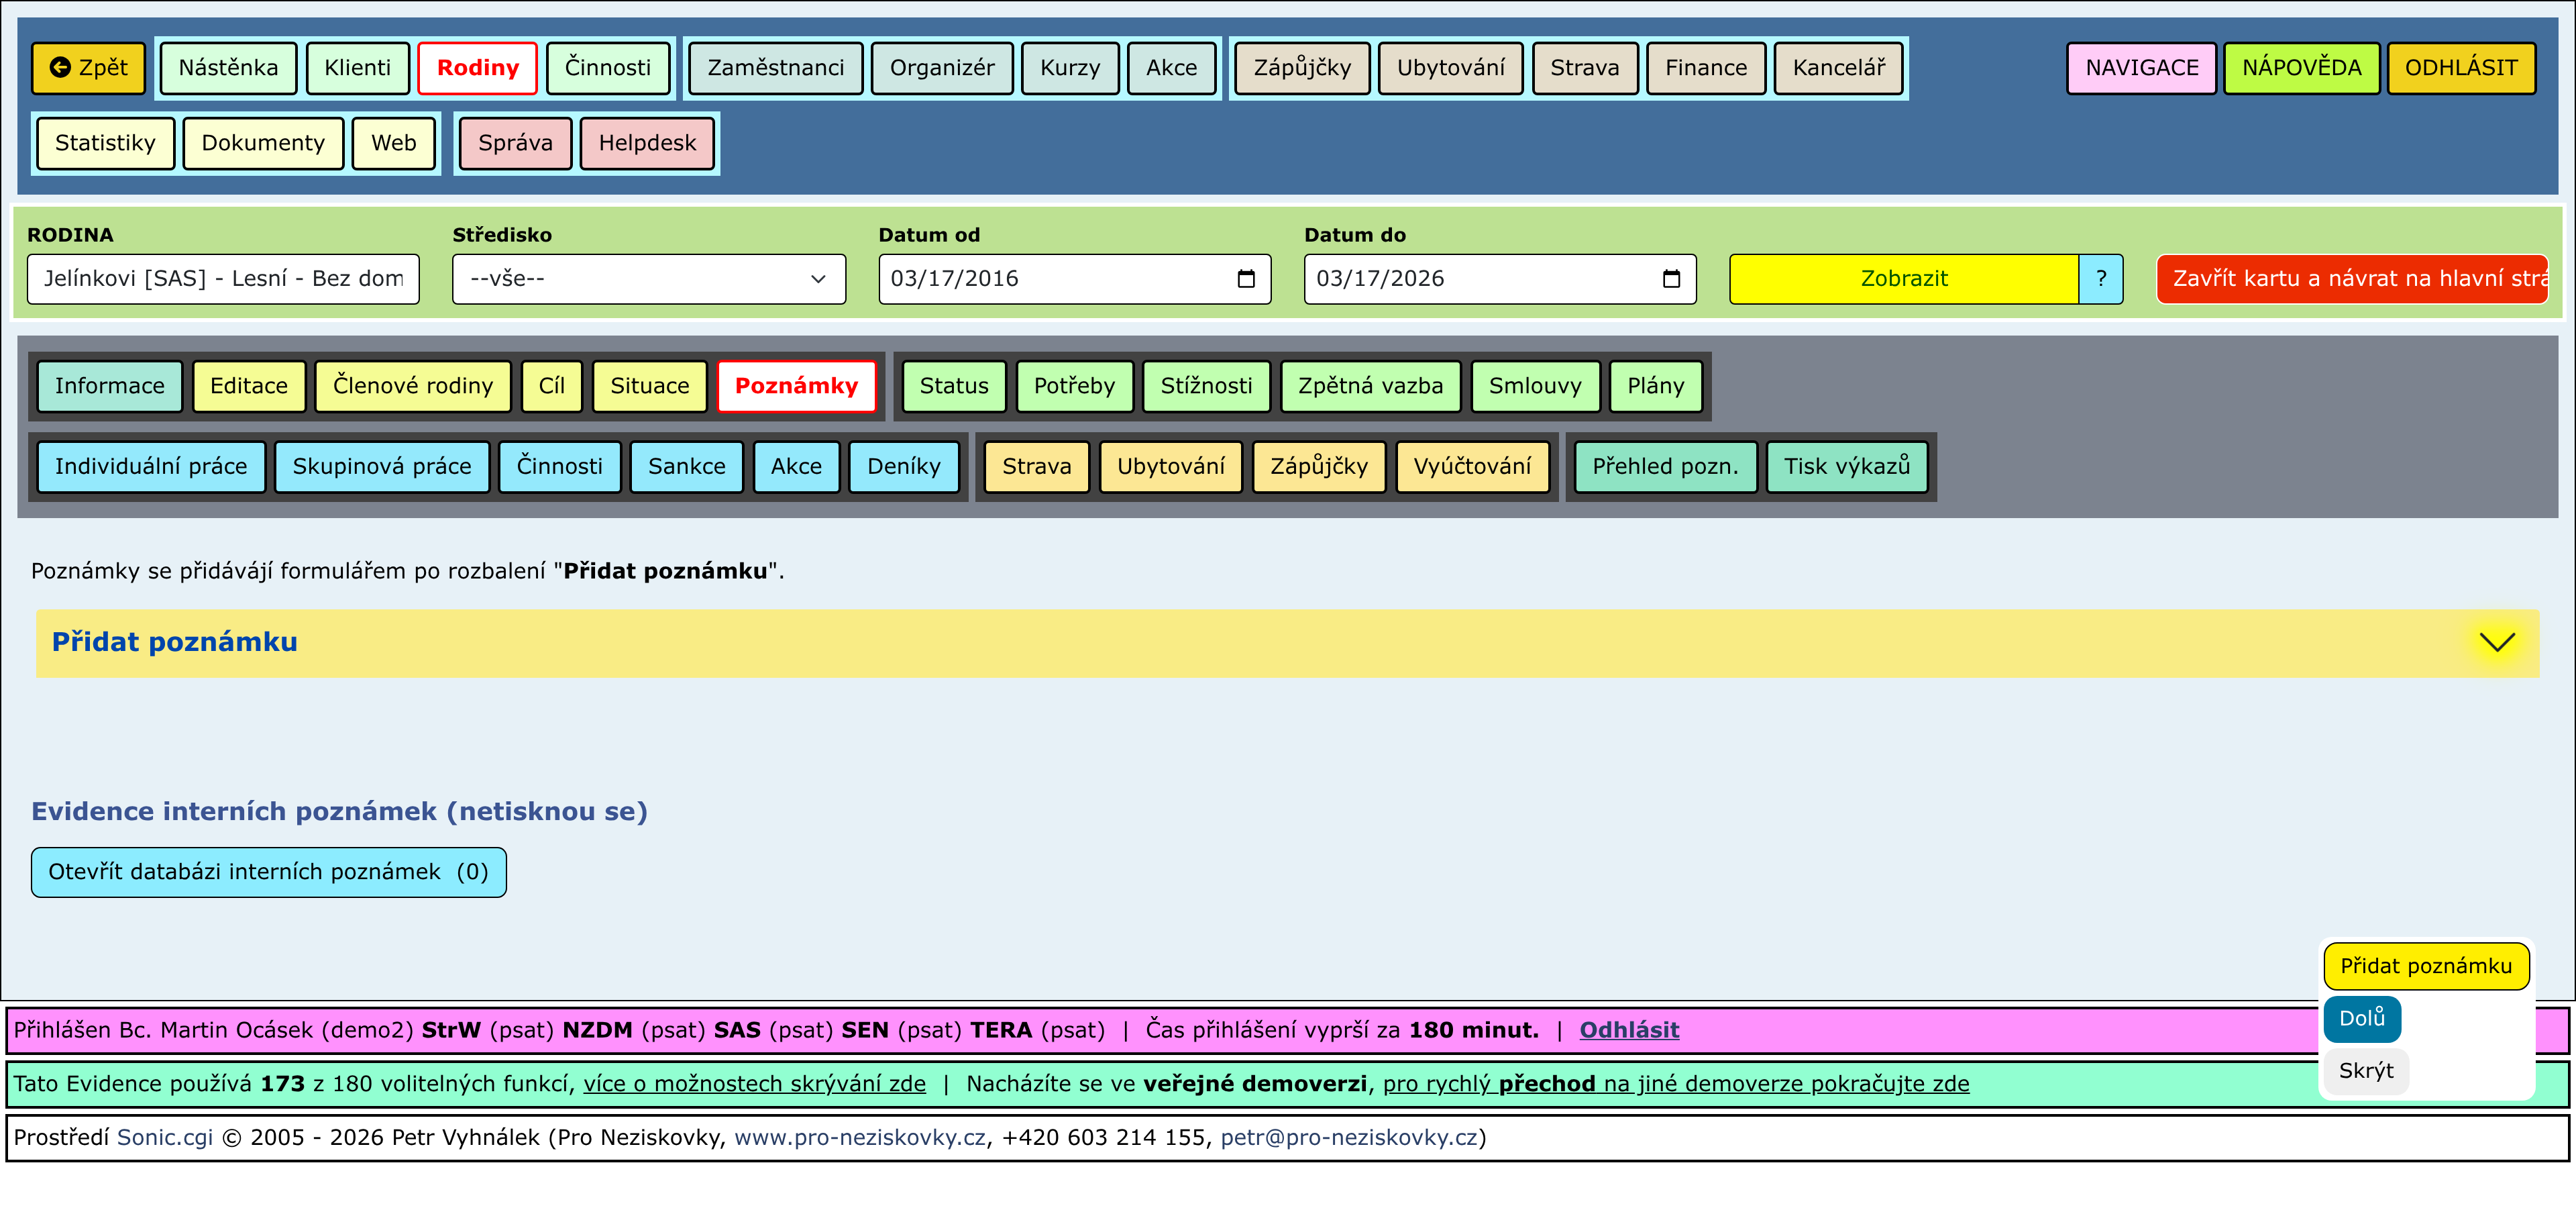This screenshot has height=1208, width=2576.
Task: Click the floating Dolů button
Action: [x=2361, y=1018]
